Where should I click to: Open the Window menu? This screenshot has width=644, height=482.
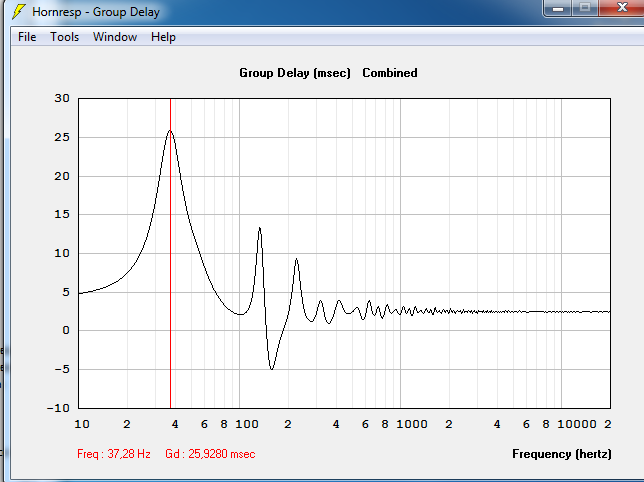(x=115, y=37)
